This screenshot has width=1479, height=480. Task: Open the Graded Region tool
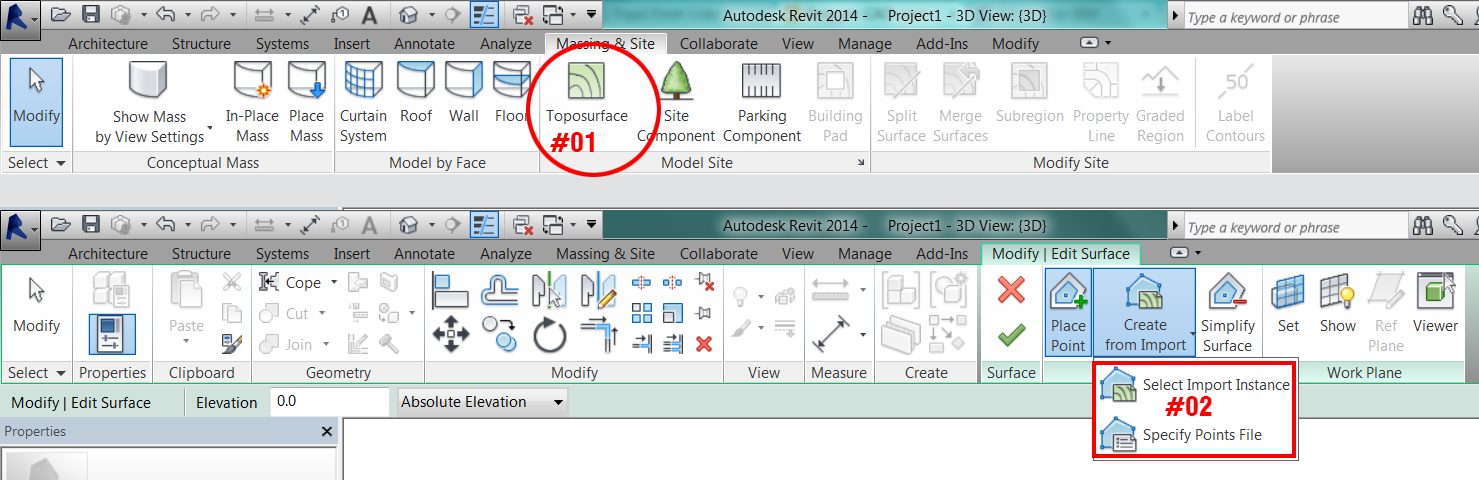pos(1160,100)
